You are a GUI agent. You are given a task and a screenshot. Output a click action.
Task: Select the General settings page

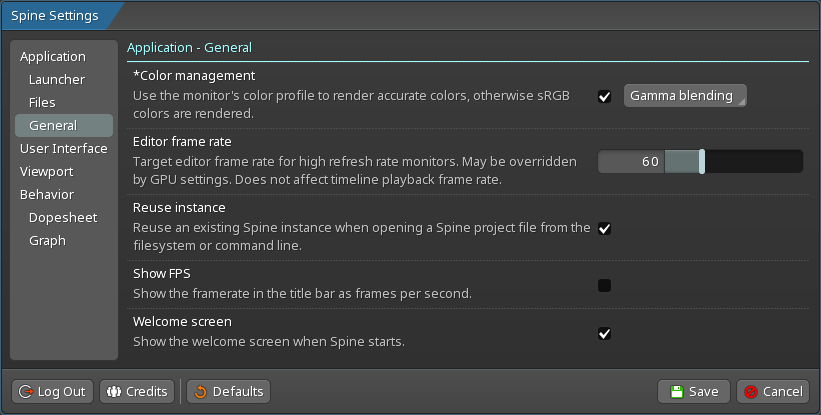click(x=53, y=126)
